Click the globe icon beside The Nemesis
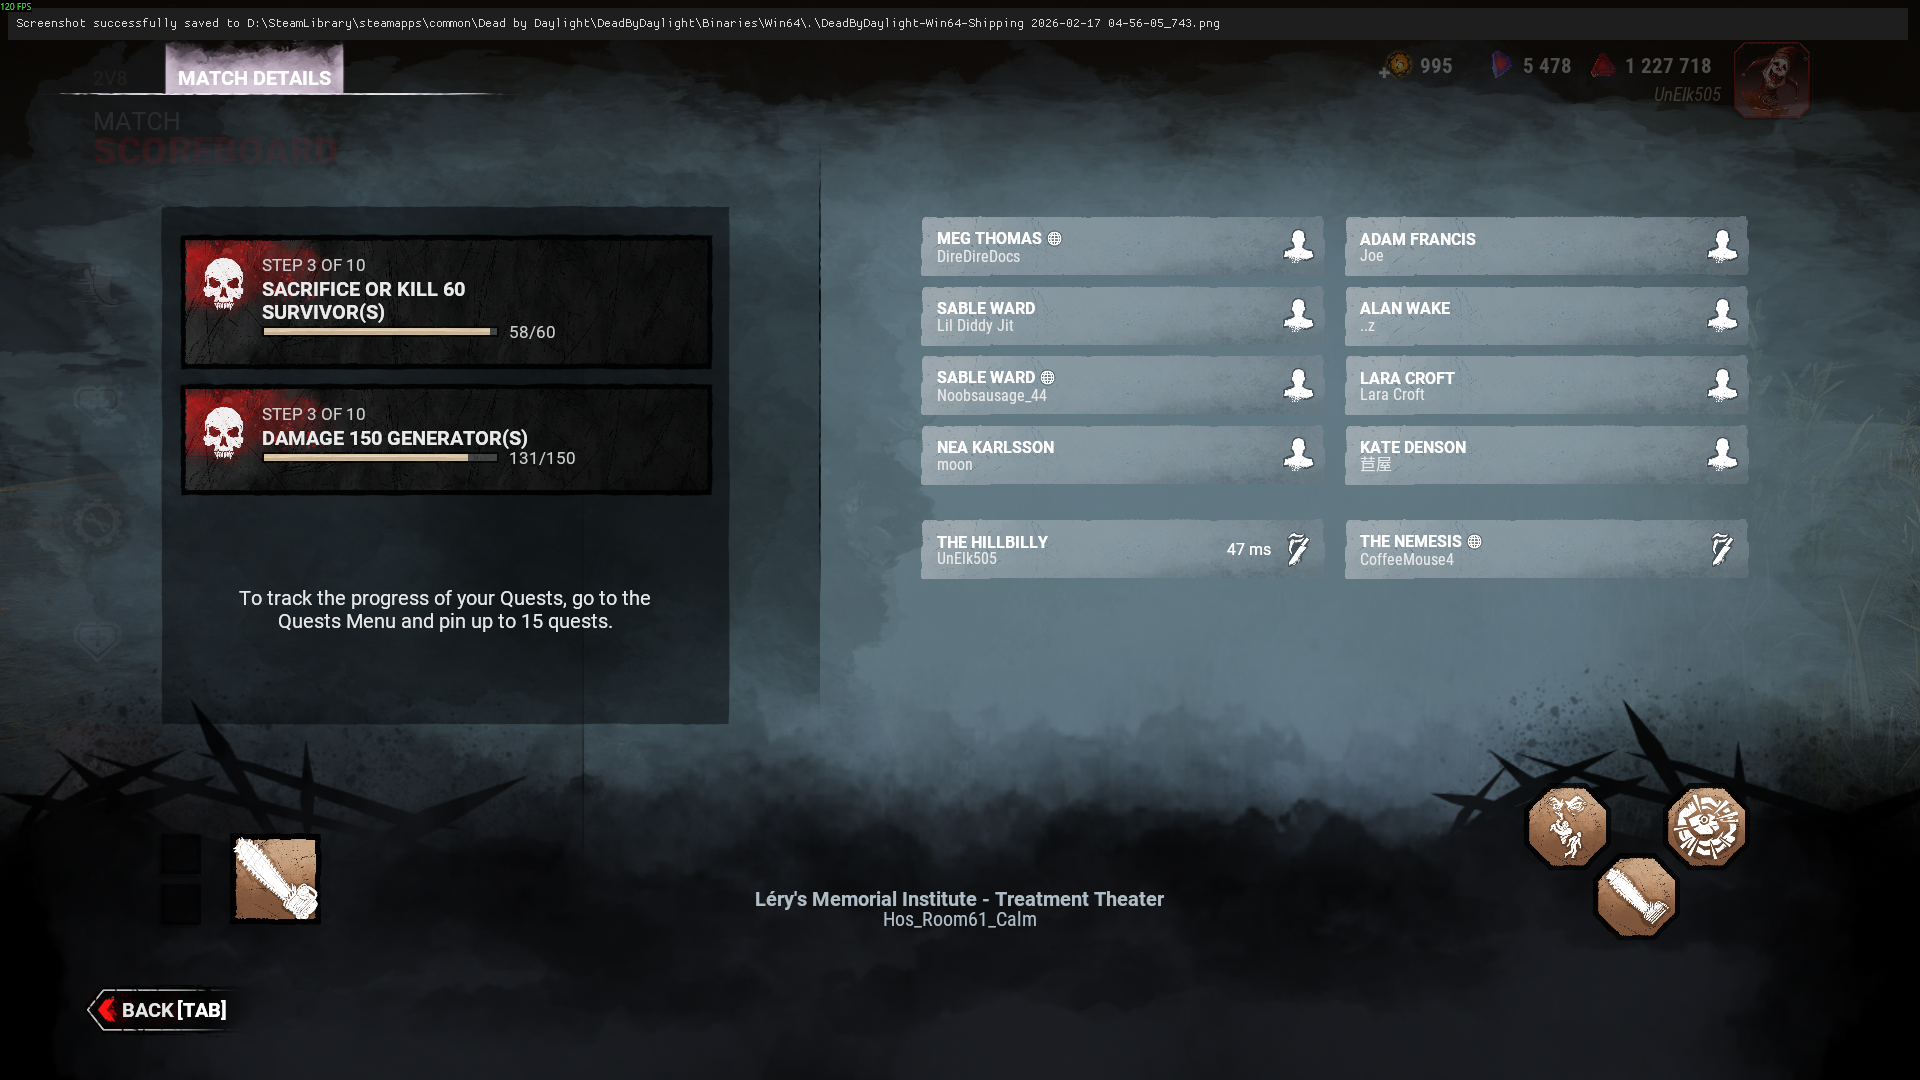The width and height of the screenshot is (1920, 1080). pos(1474,542)
